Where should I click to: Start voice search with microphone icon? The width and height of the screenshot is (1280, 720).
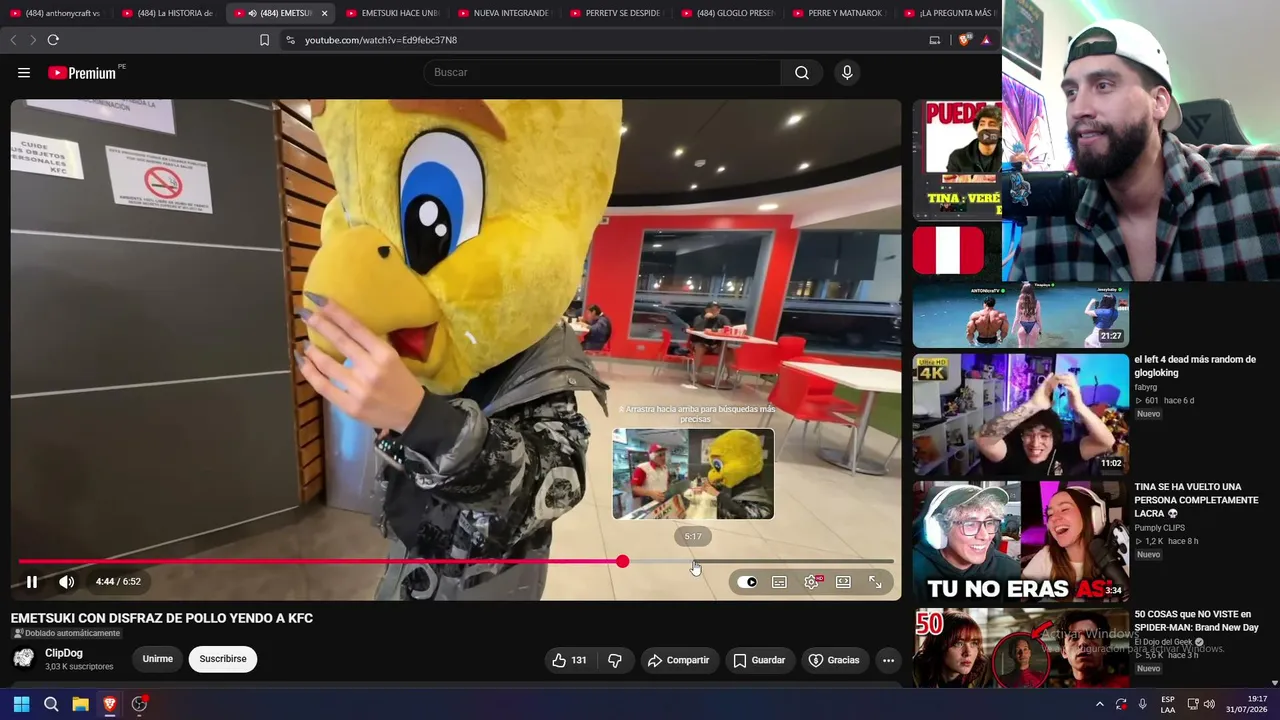click(x=847, y=72)
